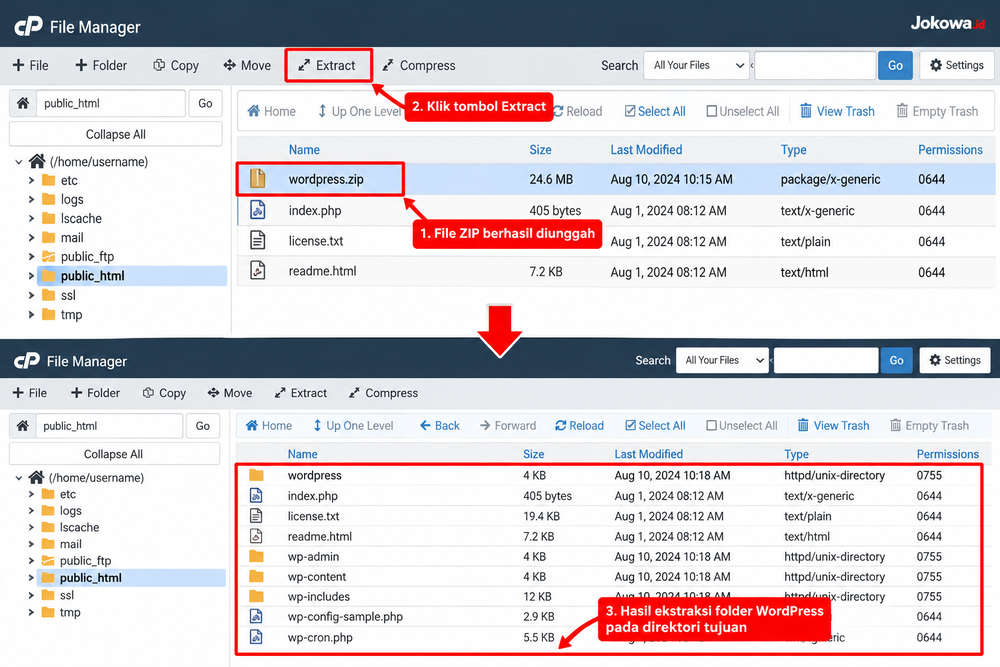
Task: Expand the mail folder in the top tree
Action: [31, 238]
